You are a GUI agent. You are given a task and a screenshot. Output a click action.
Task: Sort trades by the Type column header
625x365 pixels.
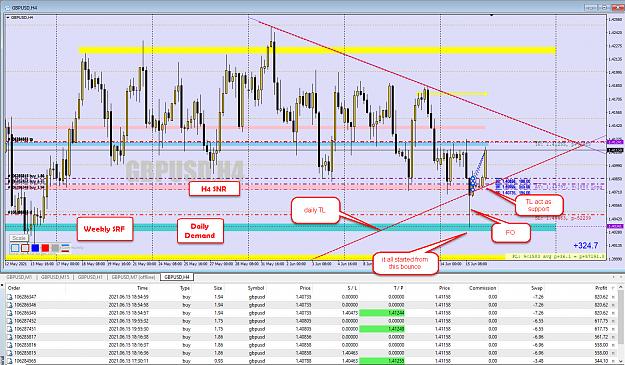185,288
